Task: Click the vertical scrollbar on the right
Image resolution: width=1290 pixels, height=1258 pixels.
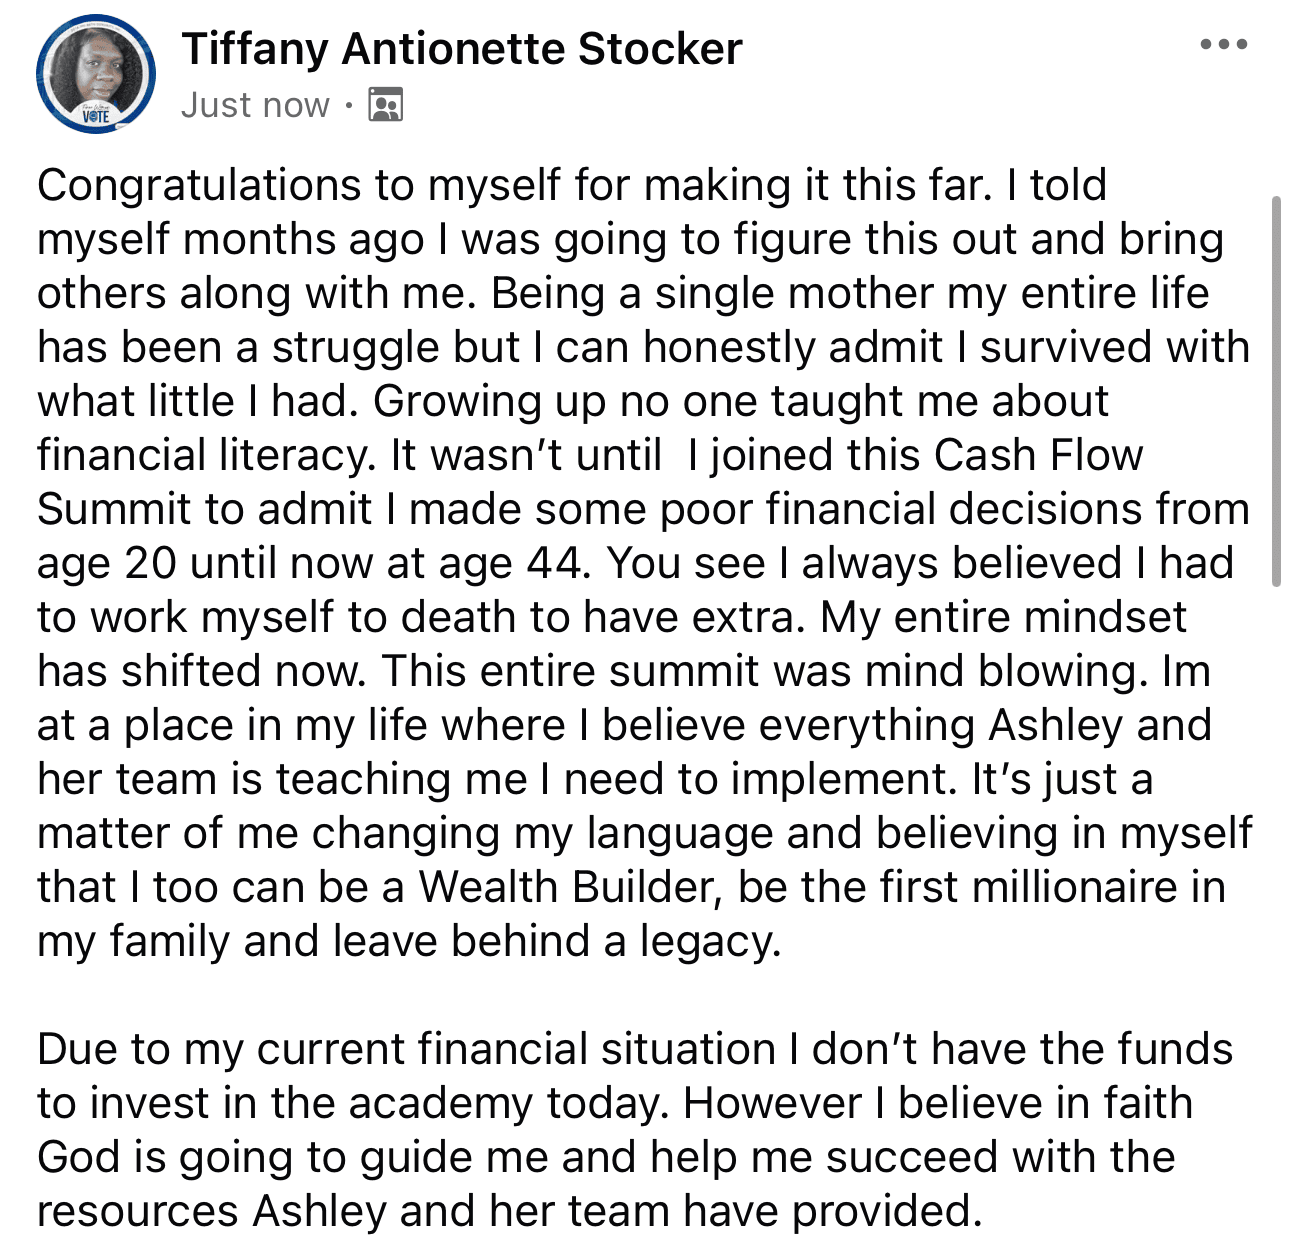Action: (1275, 390)
